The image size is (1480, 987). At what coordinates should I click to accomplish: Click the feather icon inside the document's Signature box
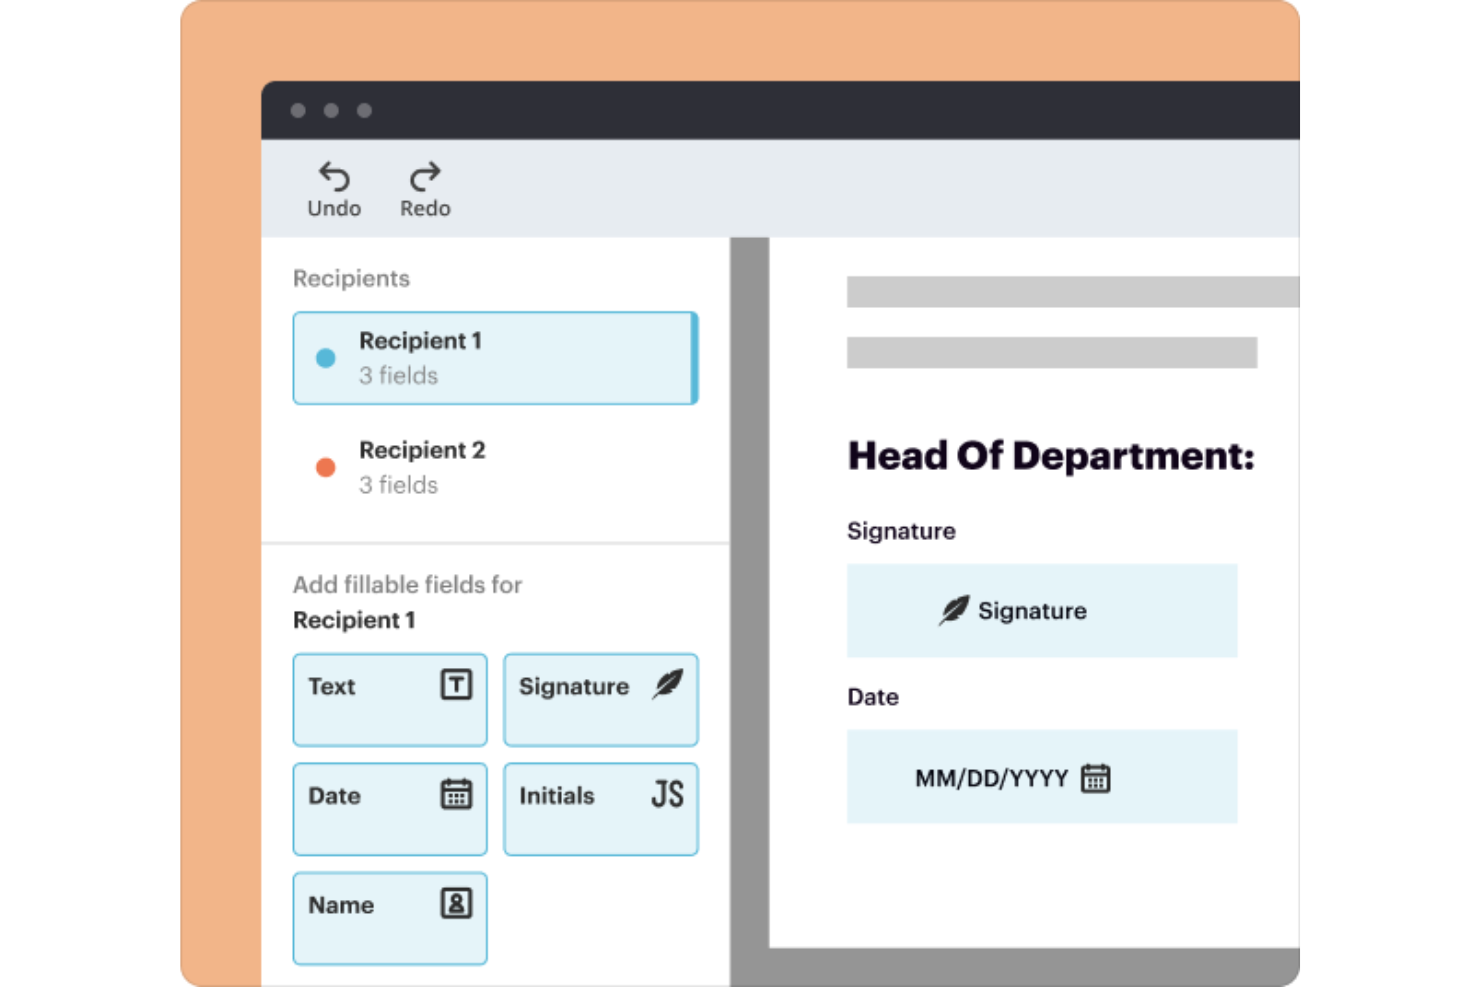[x=953, y=609]
